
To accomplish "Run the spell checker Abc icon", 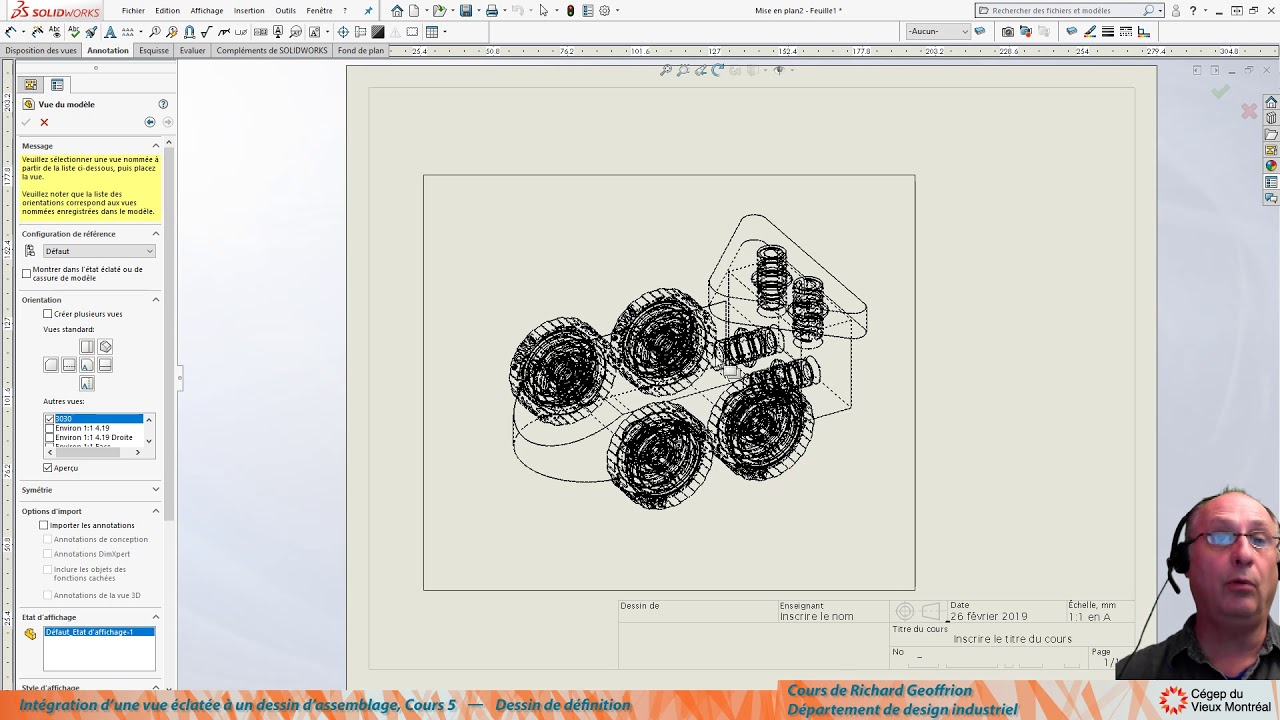I will (x=74, y=31).
